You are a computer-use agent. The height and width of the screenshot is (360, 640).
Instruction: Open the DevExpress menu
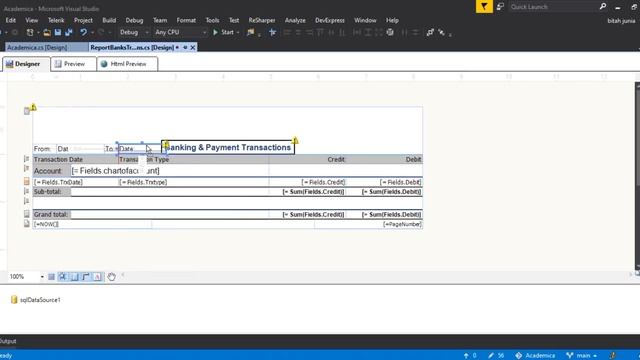coord(330,20)
